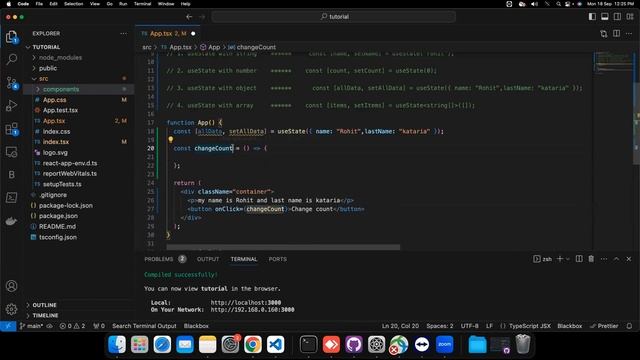The width and height of the screenshot is (640, 360).
Task: Click Ln 20, Col 20 cursor position
Action: point(400,326)
